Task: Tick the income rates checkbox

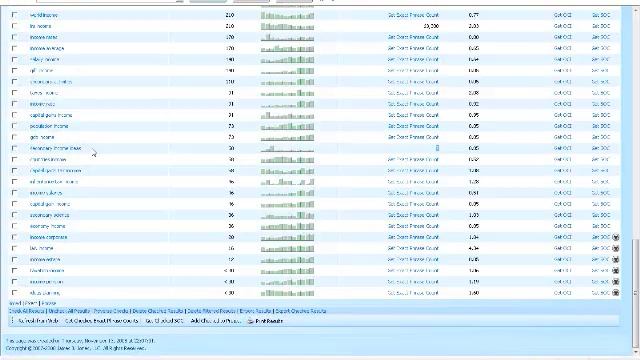Action: 15,37
